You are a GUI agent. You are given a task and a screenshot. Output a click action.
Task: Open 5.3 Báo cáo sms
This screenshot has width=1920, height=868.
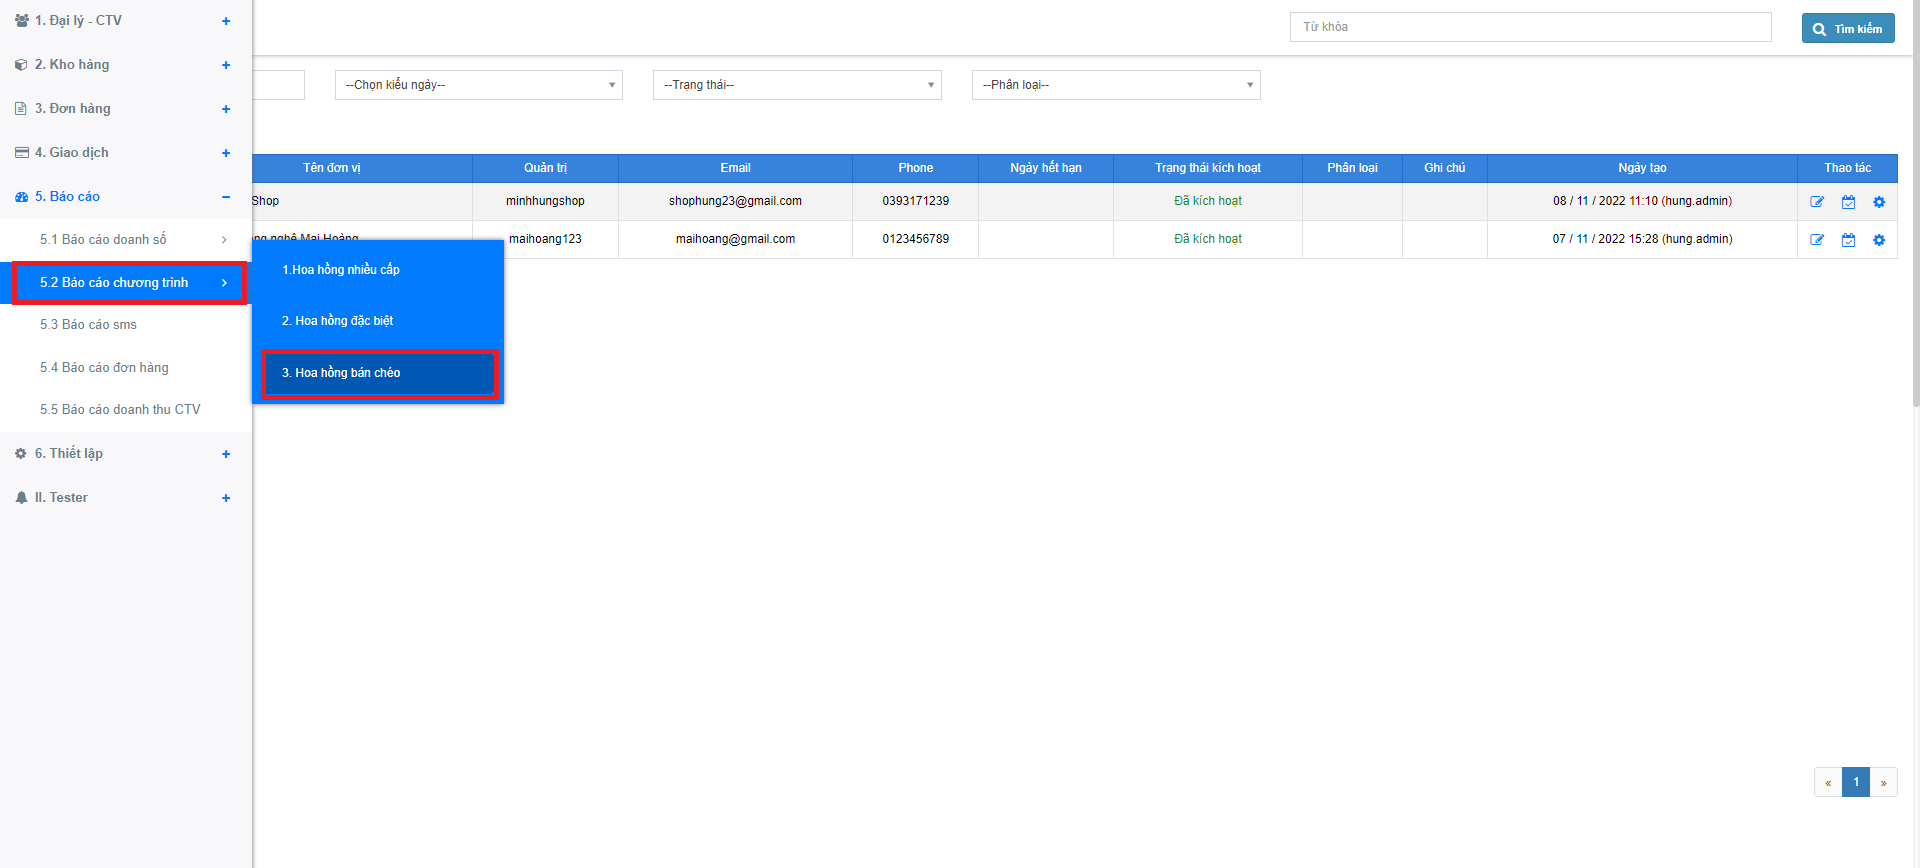88,325
